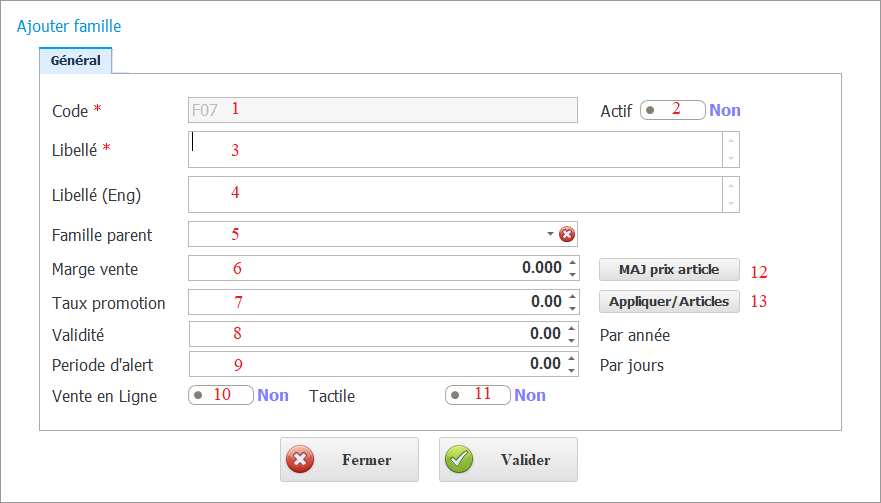Click the green checkmark icon on Valider
Image resolution: width=881 pixels, height=503 pixels.
(x=459, y=460)
